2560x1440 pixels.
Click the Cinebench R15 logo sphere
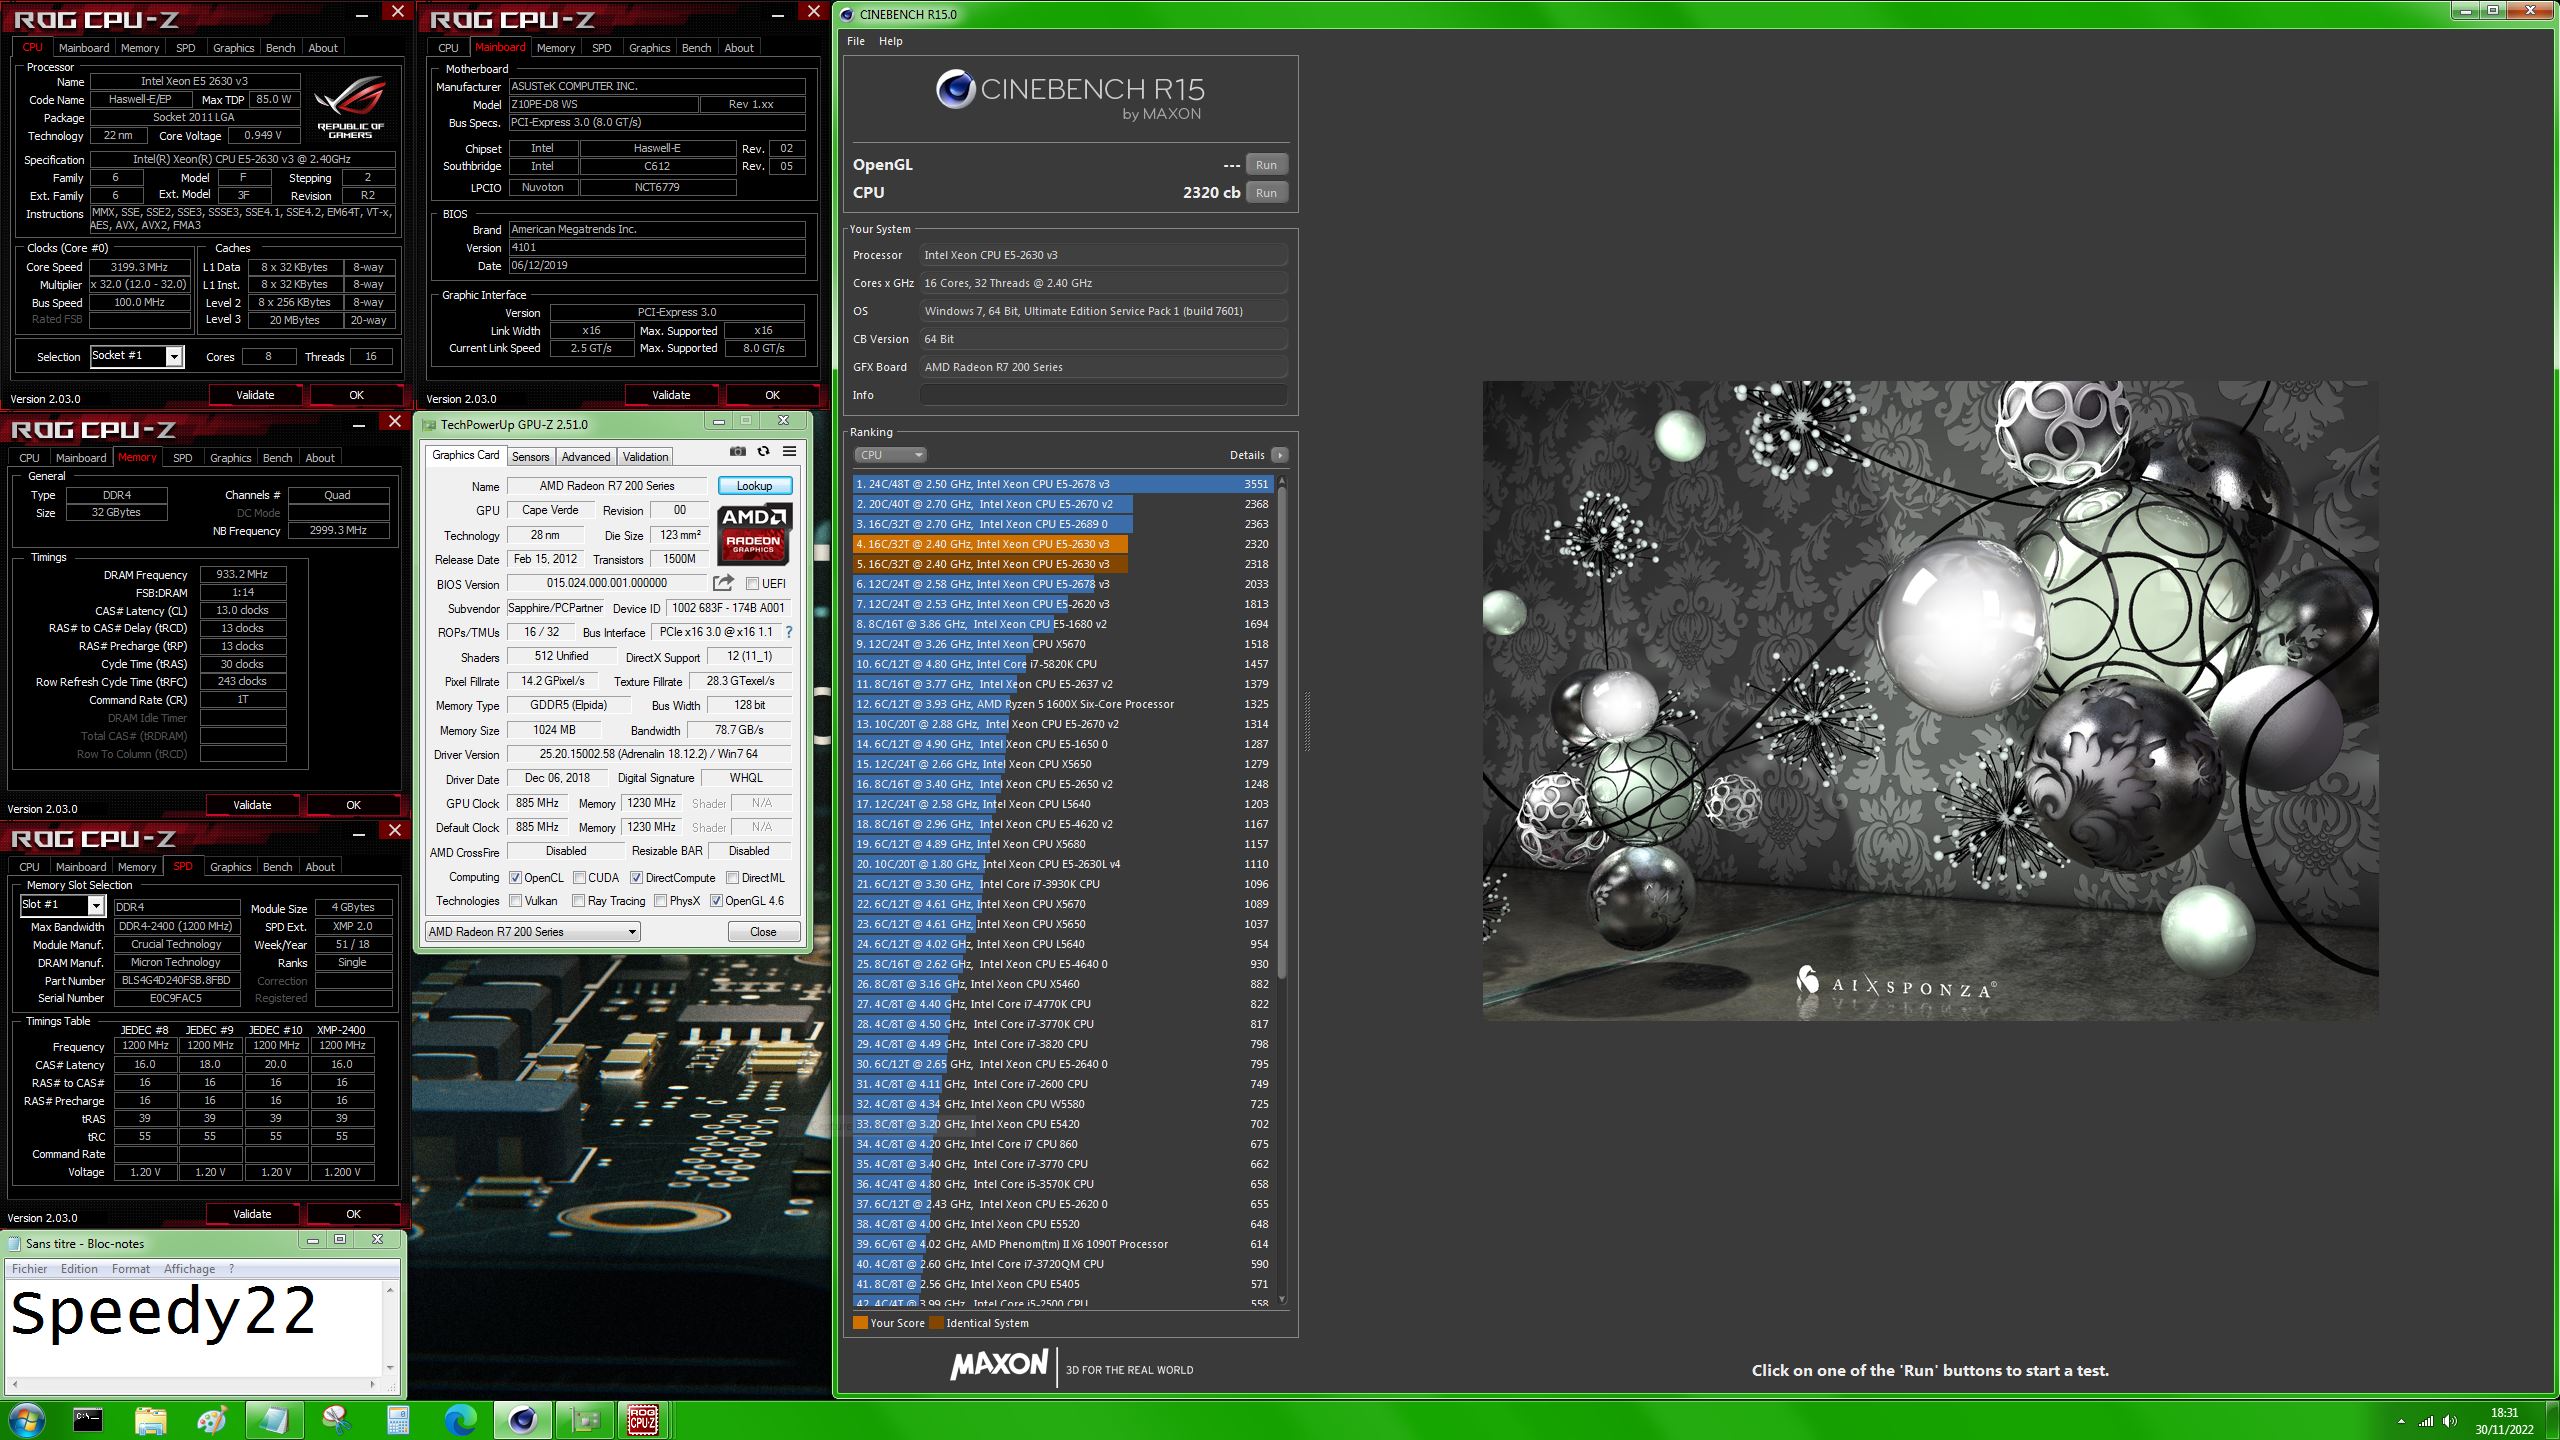pyautogui.click(x=955, y=89)
